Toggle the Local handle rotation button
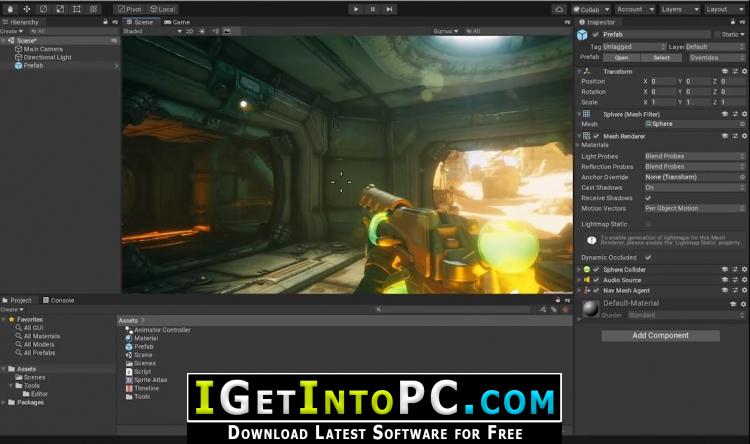Viewport: 750px width, 444px height. pyautogui.click(x=163, y=9)
